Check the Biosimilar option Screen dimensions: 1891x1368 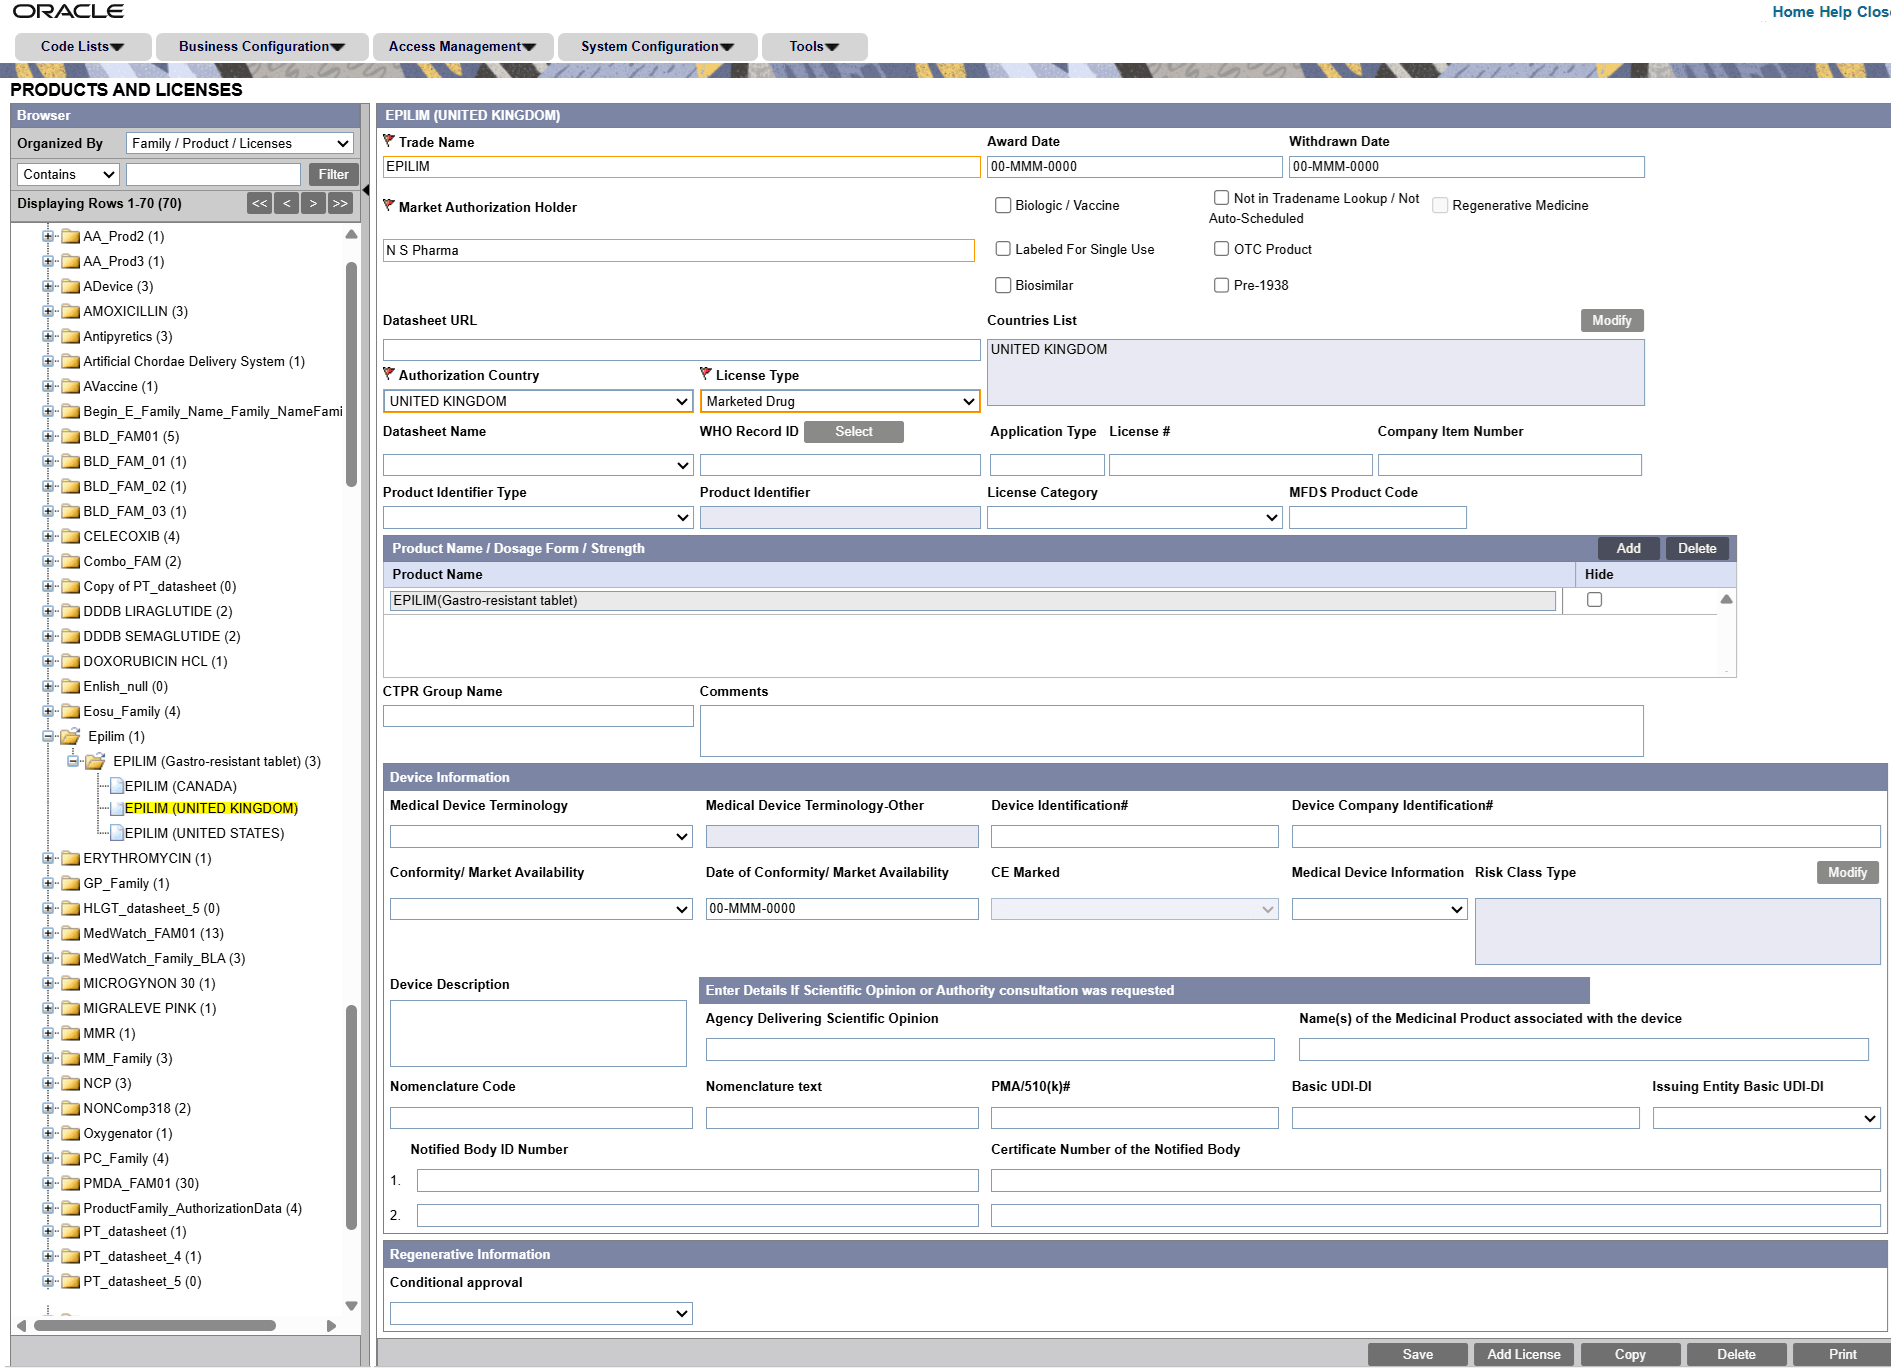tap(1003, 285)
